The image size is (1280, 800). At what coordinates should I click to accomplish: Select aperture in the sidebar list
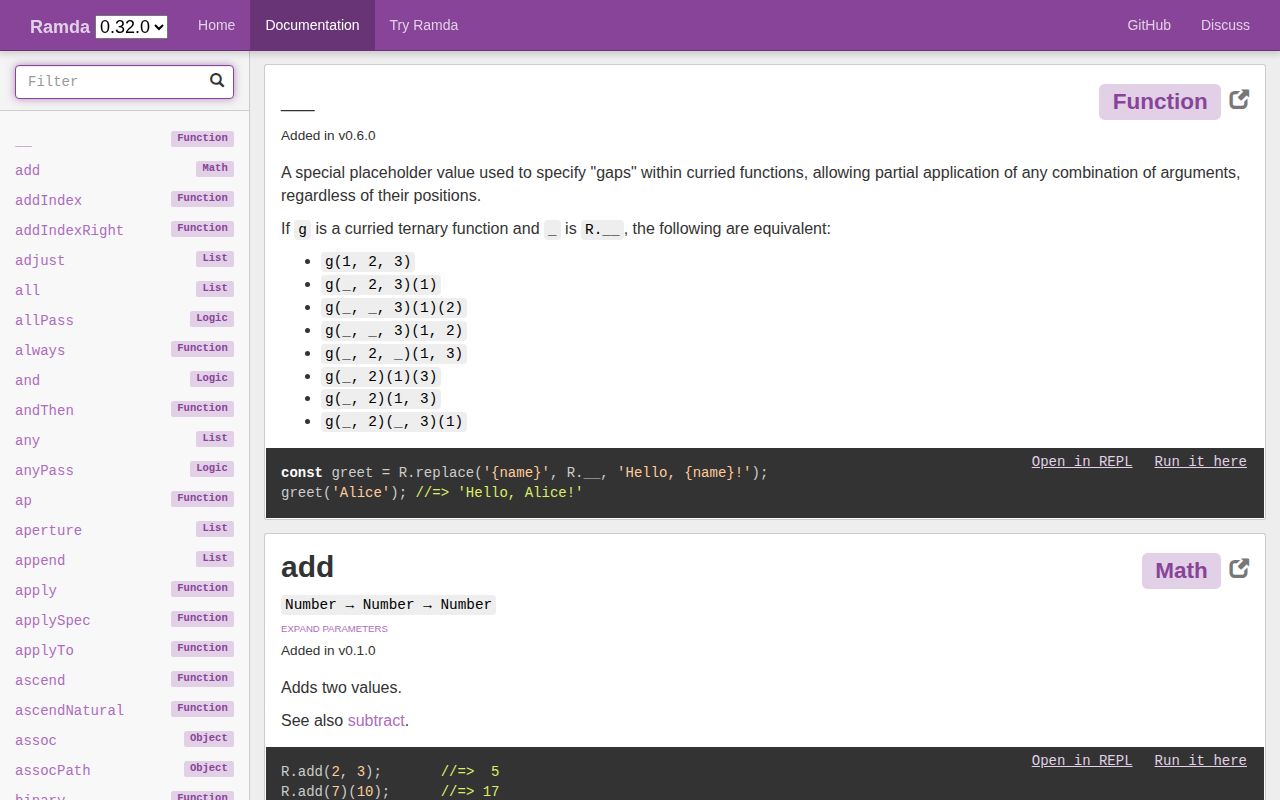(124, 530)
